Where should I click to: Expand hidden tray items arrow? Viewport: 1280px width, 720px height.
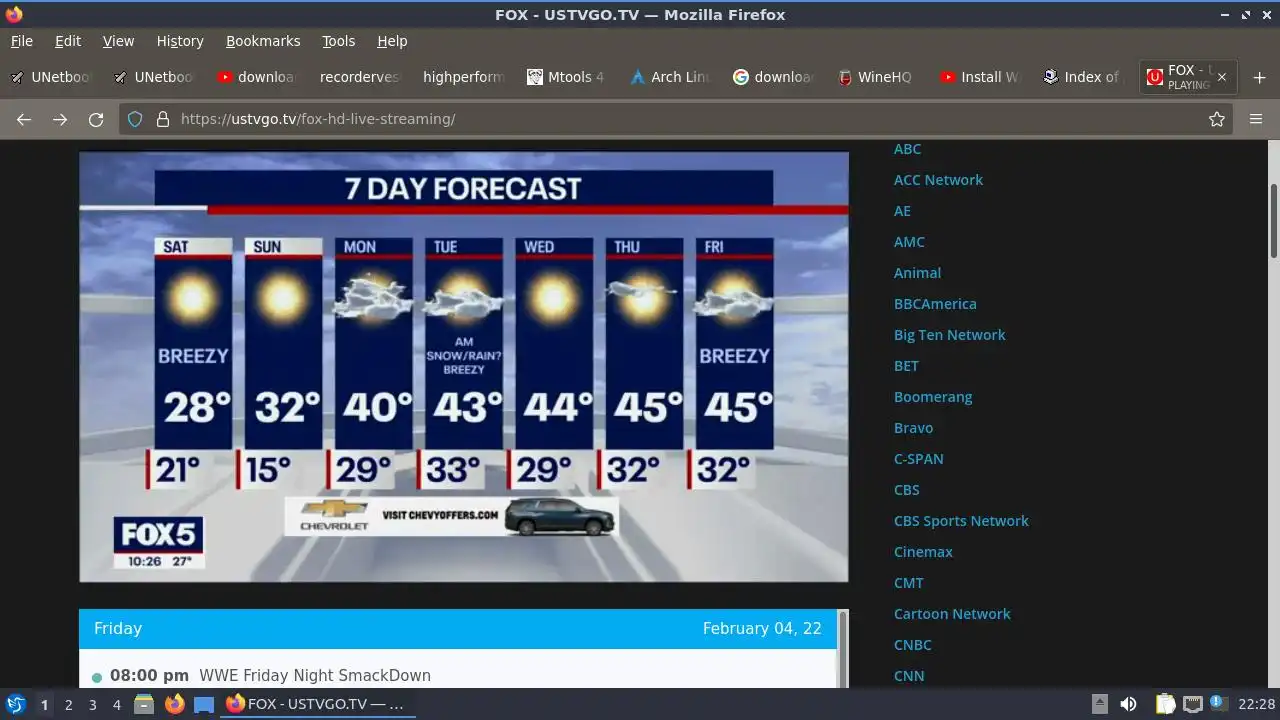1099,704
